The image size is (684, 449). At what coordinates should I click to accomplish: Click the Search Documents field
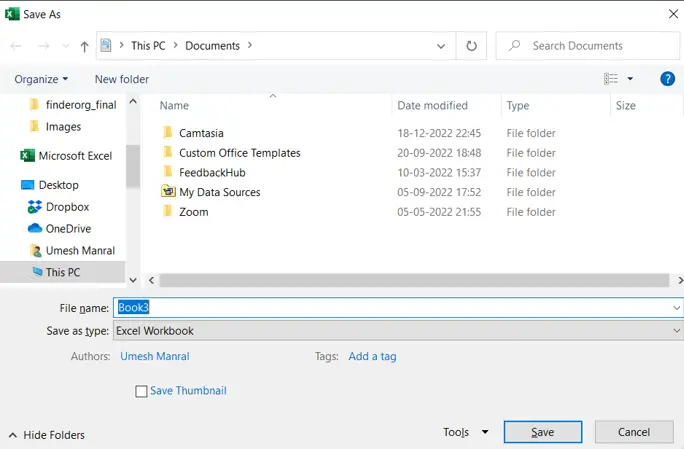588,46
